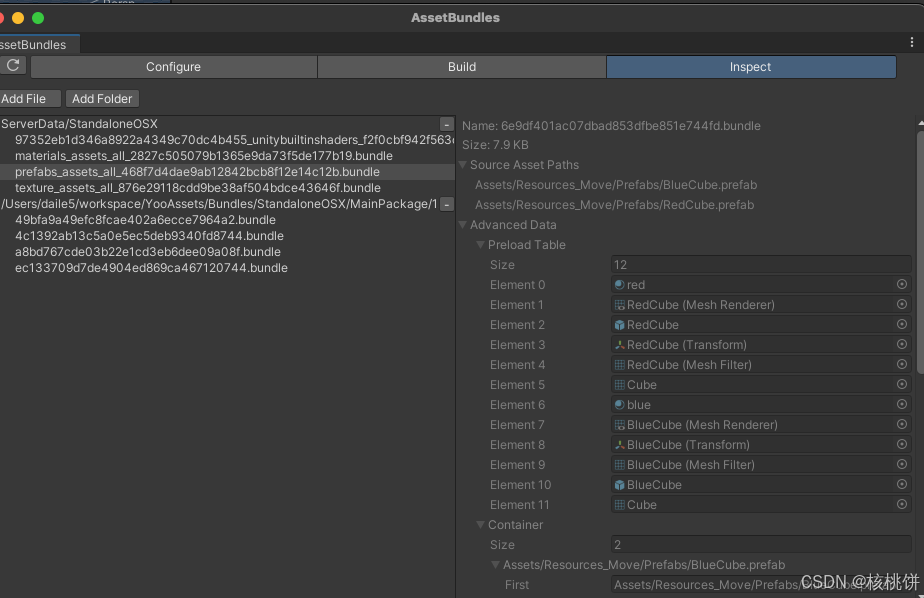This screenshot has width=924, height=598.
Task: Click the RedCube prefab icon in Element 2
Action: (x=621, y=324)
